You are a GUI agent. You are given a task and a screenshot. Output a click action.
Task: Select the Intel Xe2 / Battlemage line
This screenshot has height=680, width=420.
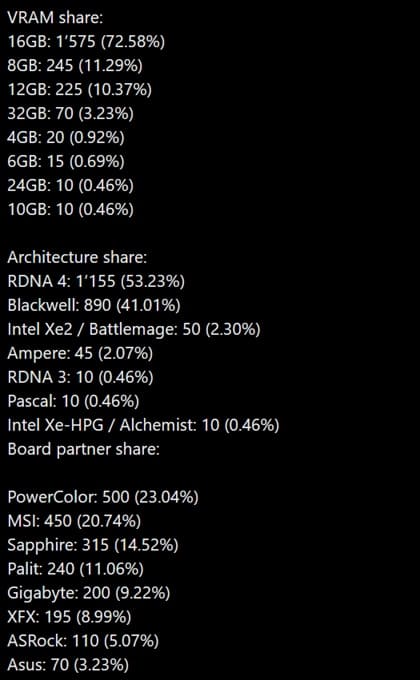(134, 329)
